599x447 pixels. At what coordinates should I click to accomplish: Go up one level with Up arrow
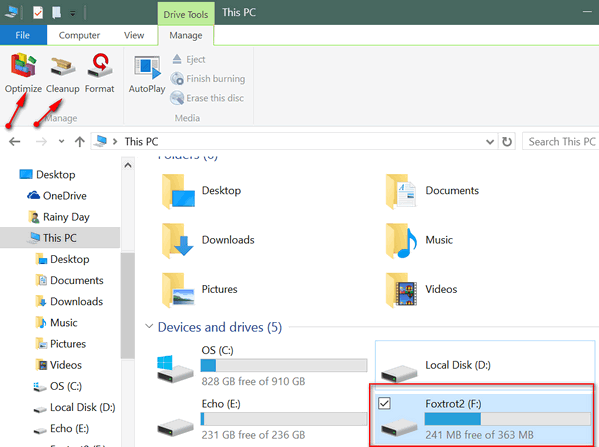79,142
